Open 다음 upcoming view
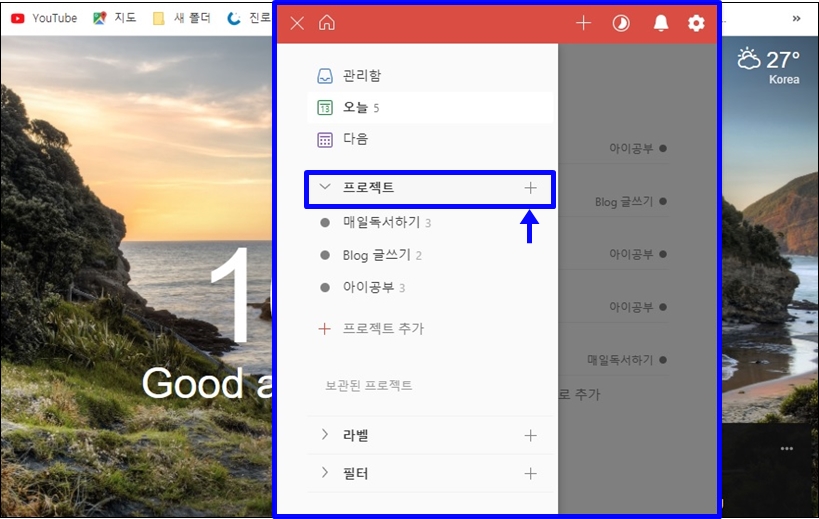Image resolution: width=819 pixels, height=519 pixels. pyautogui.click(x=429, y=139)
